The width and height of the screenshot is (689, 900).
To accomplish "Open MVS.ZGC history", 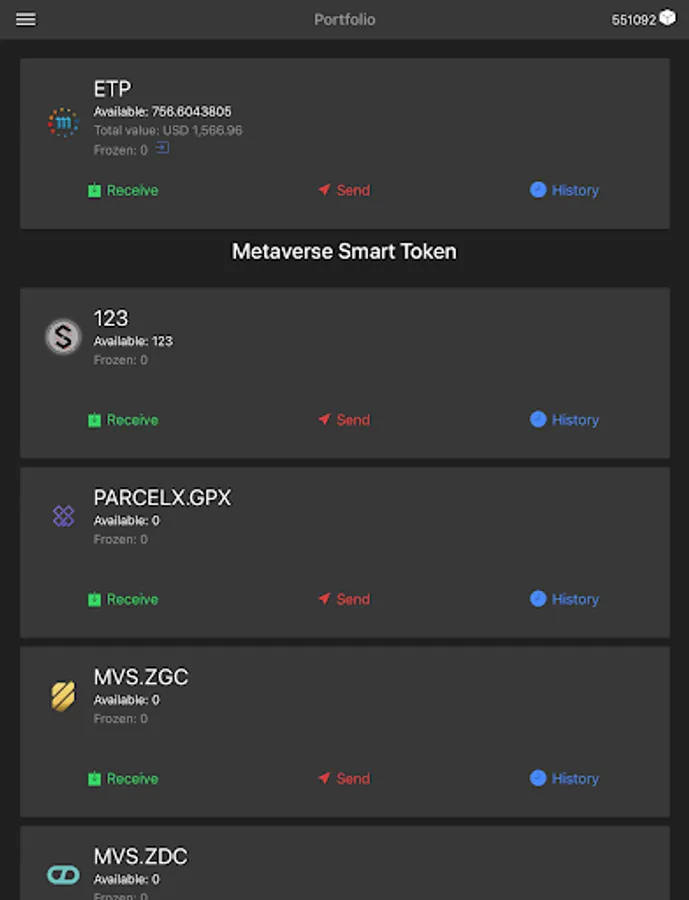I will (564, 778).
